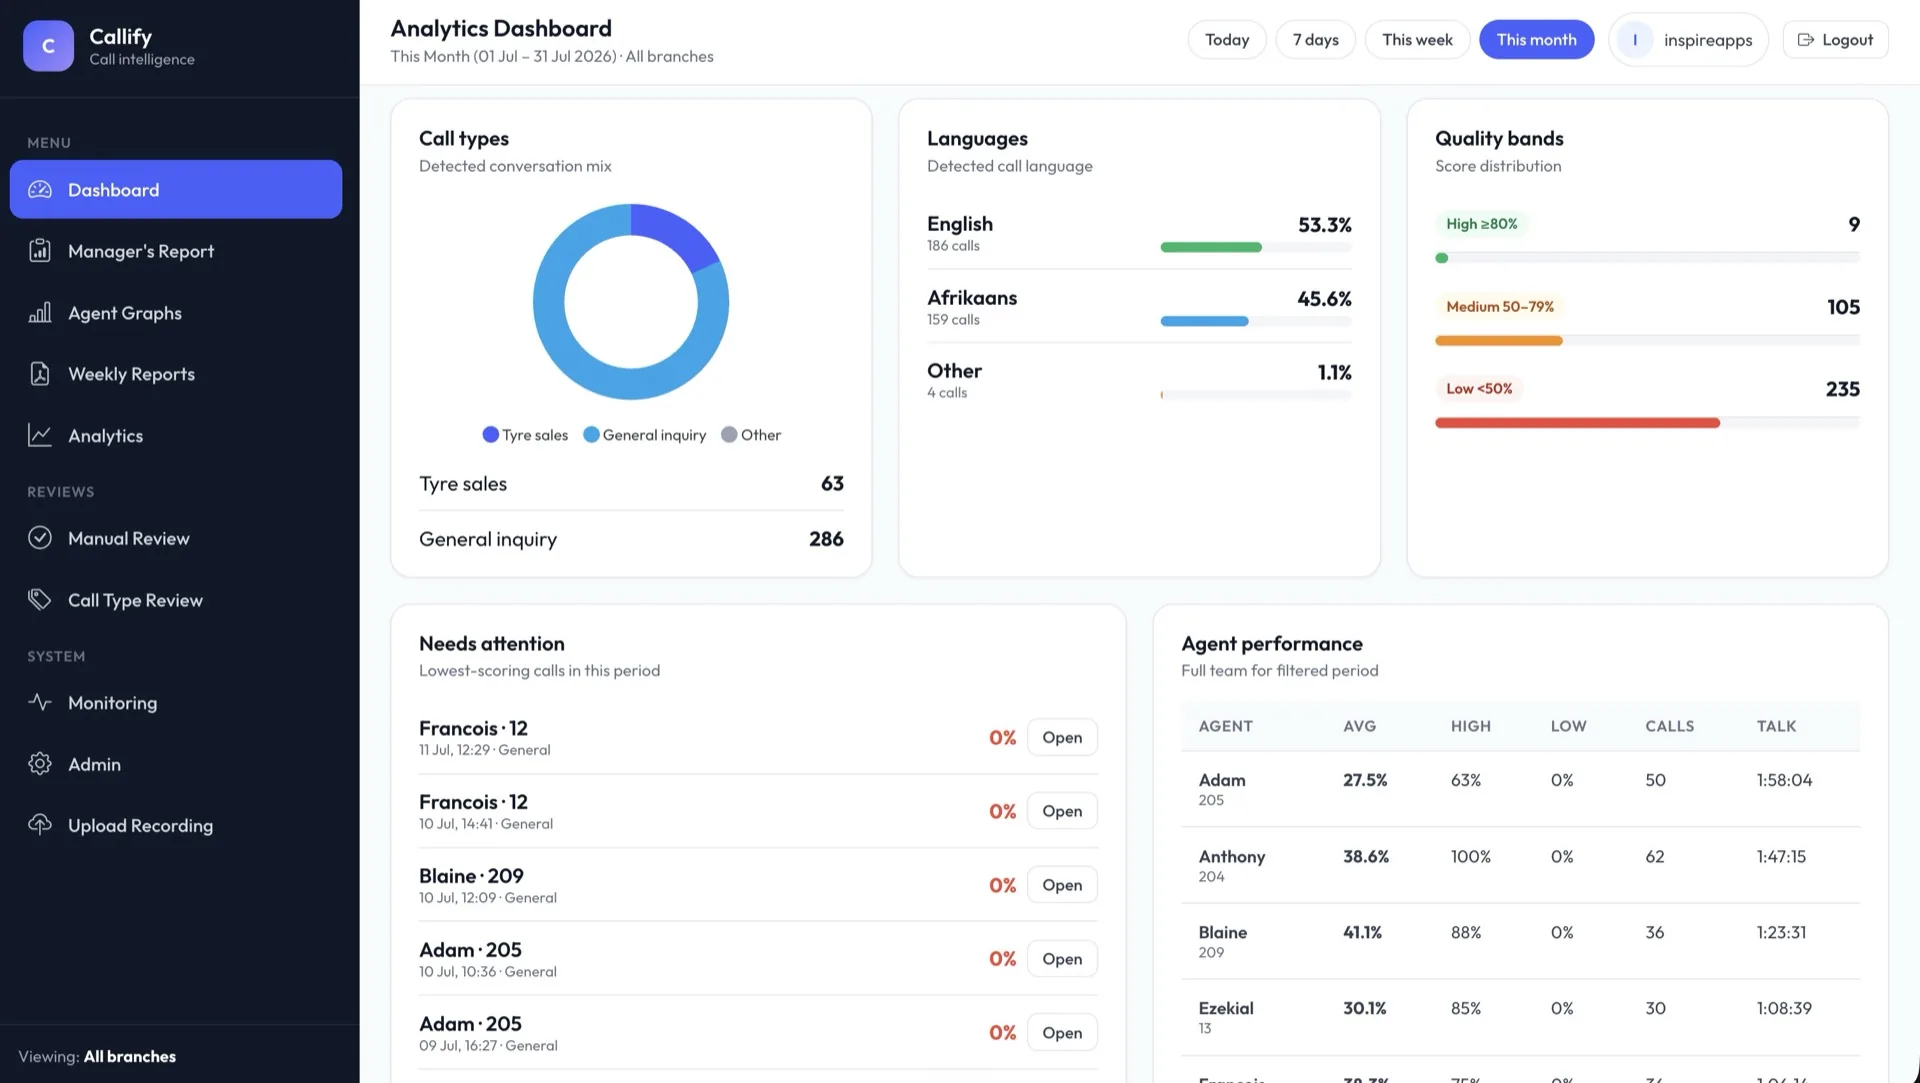The height and width of the screenshot is (1083, 1920).
Task: Click agent Blaine in performance table
Action: 1223,932
